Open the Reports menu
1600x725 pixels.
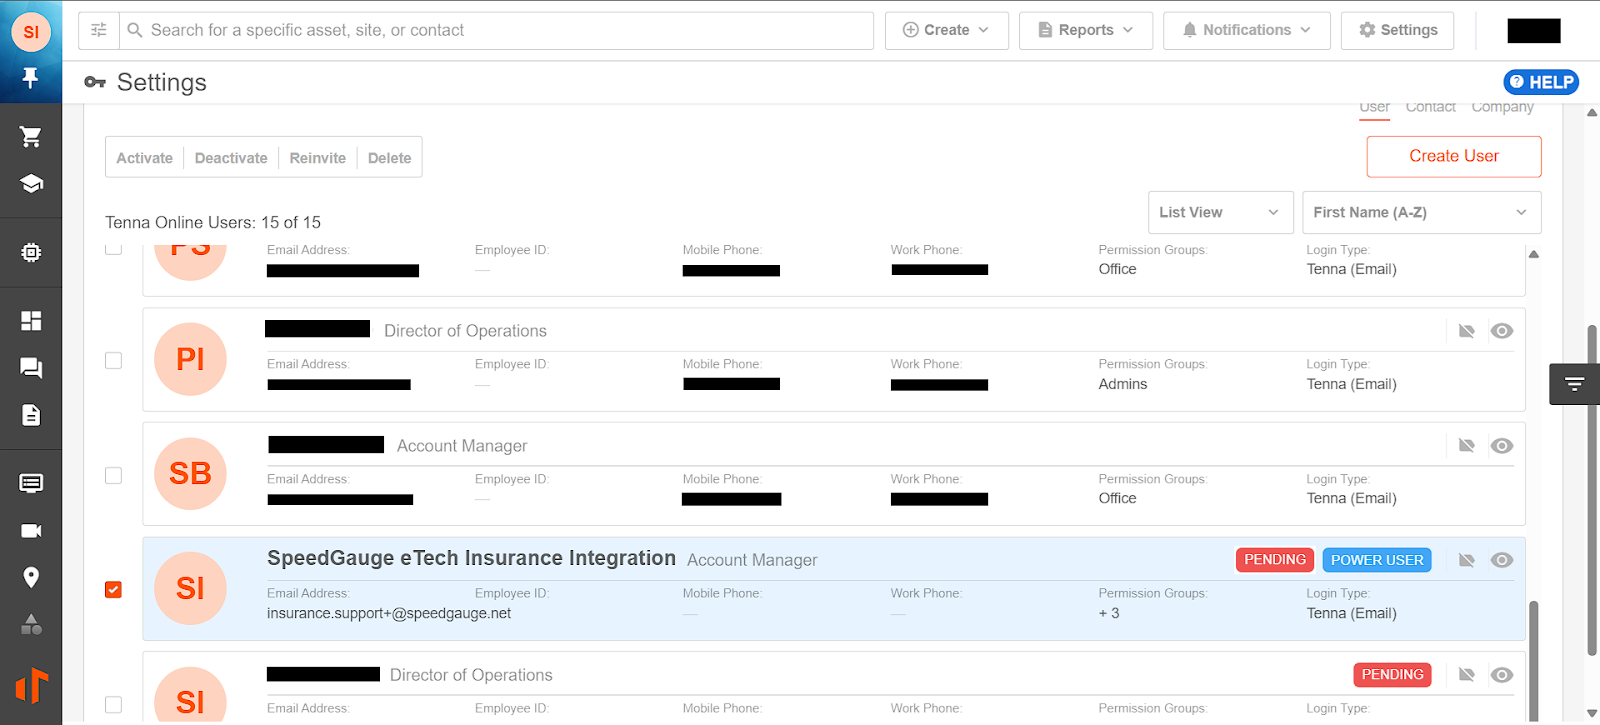(x=1085, y=30)
